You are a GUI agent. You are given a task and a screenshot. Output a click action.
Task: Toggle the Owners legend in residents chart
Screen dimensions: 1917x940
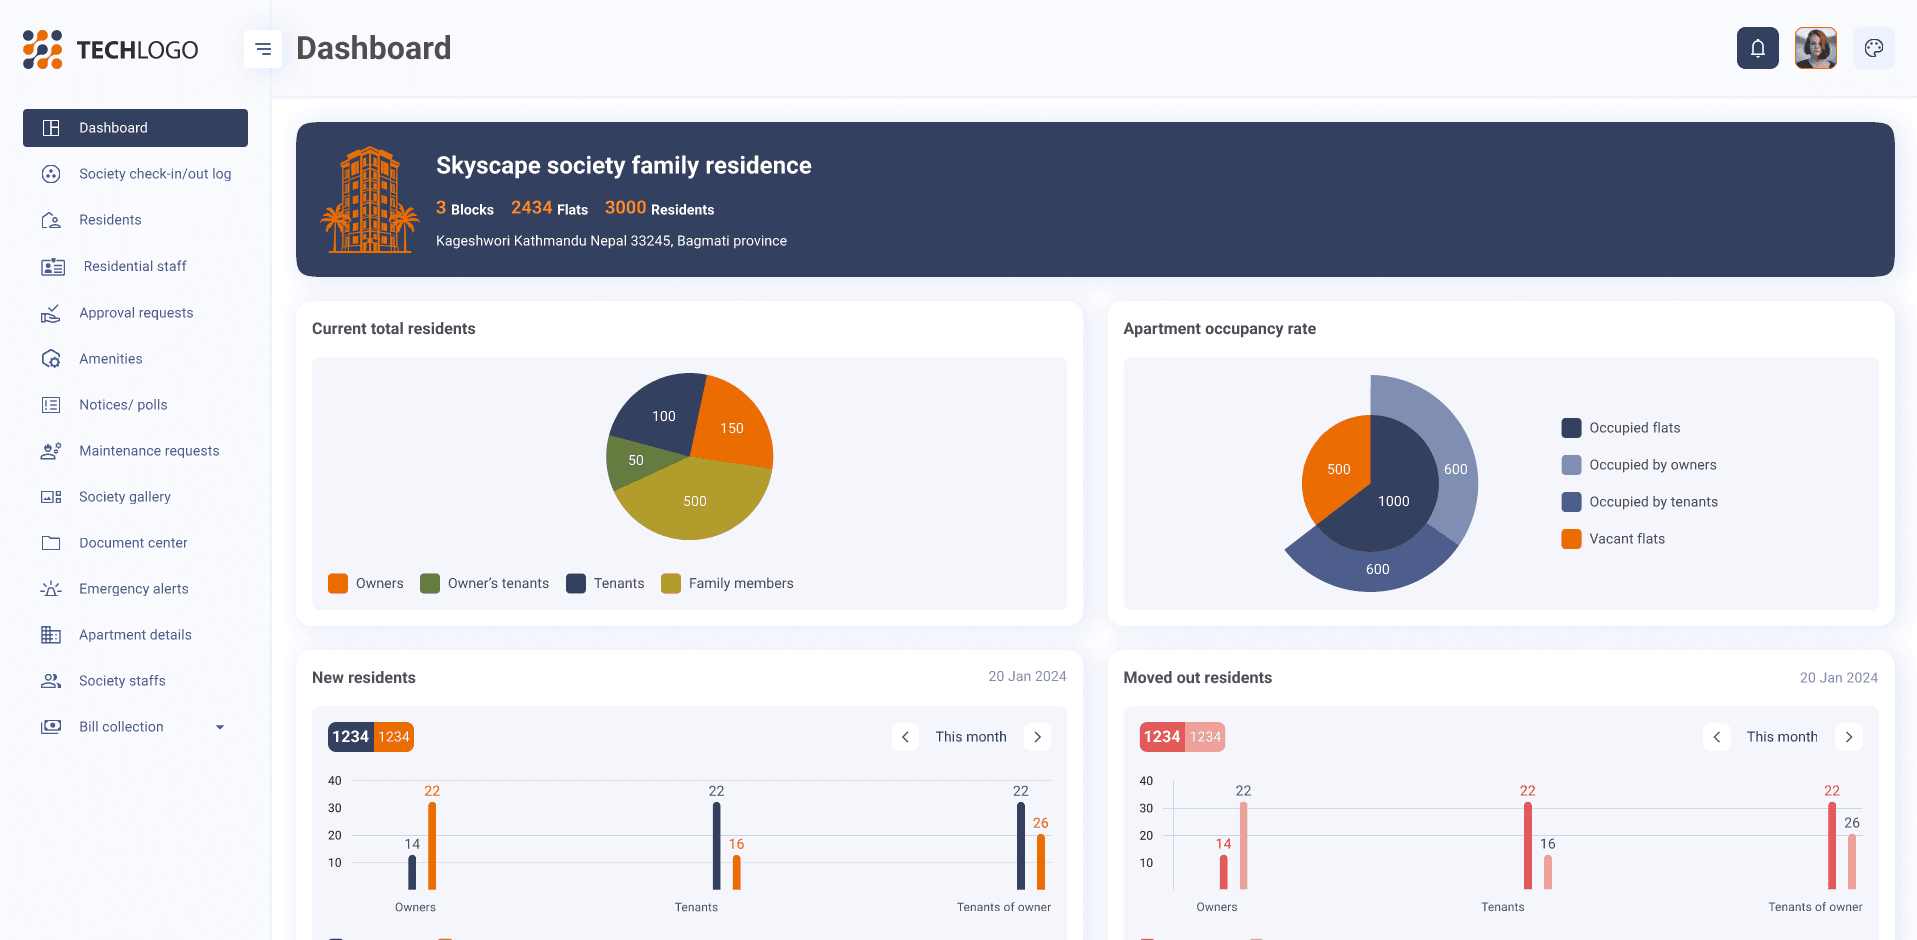pos(366,583)
